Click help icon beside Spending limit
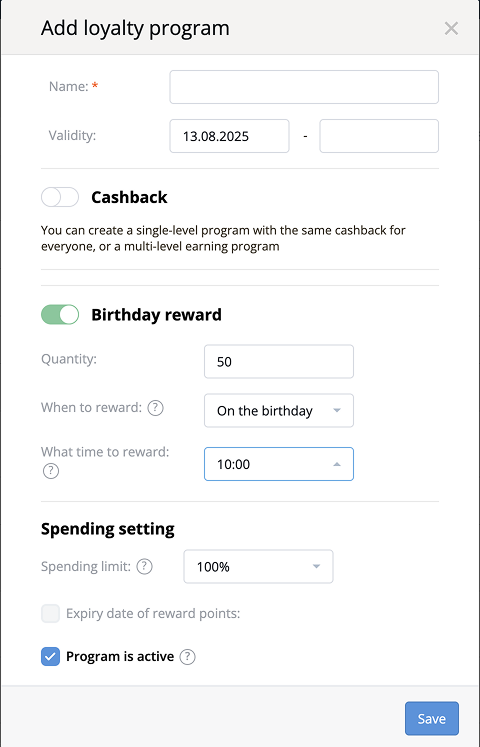480x747 pixels. click(x=144, y=567)
